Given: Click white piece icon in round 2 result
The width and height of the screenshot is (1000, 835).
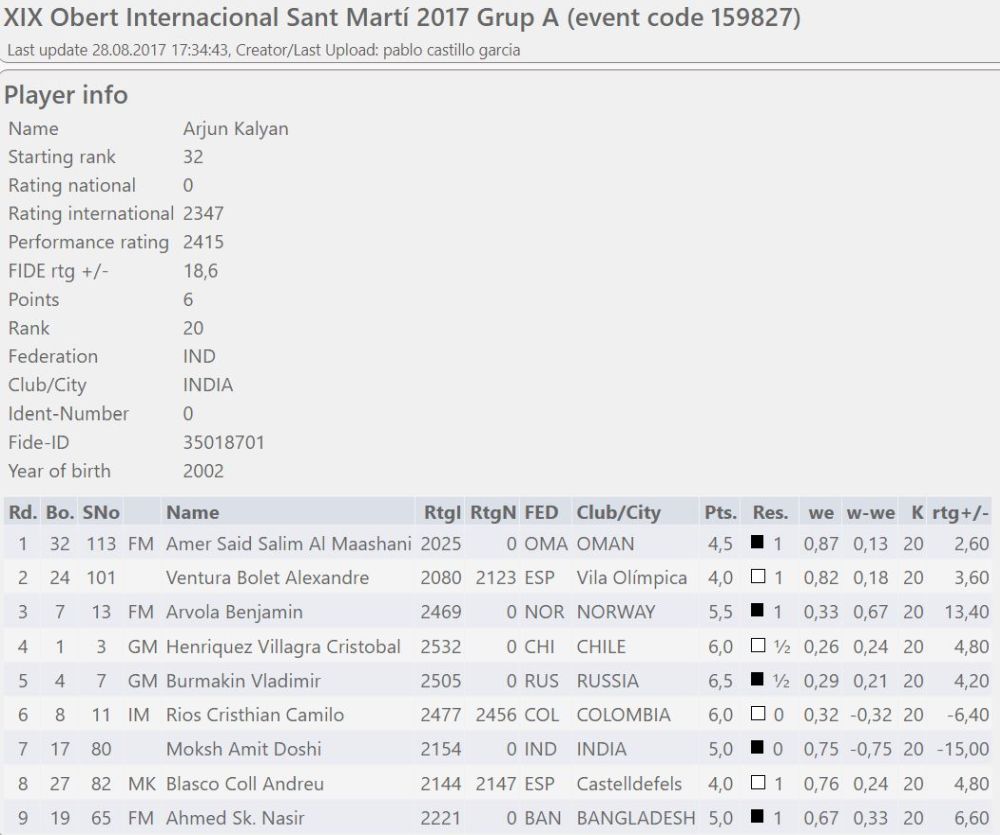Looking at the screenshot, I should tap(758, 578).
